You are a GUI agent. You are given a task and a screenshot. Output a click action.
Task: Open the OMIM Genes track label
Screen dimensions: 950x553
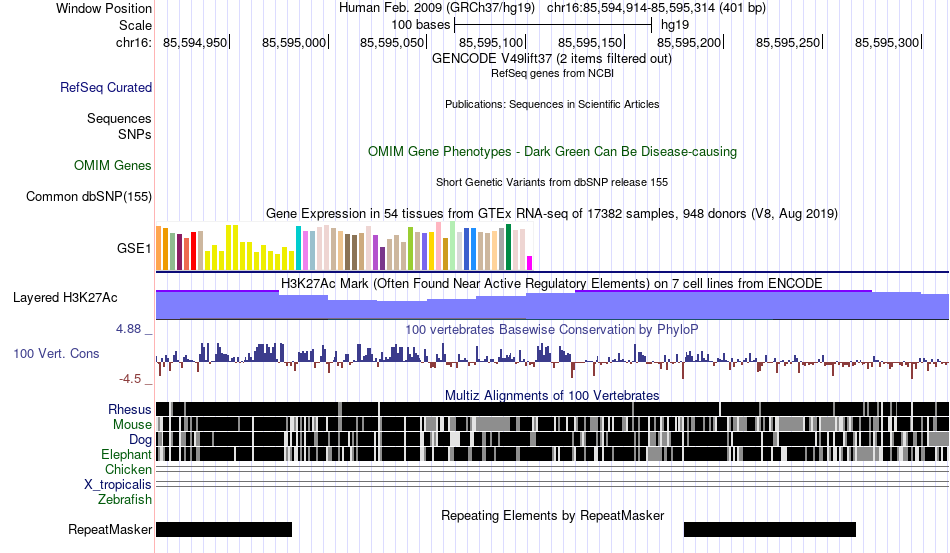[113, 165]
